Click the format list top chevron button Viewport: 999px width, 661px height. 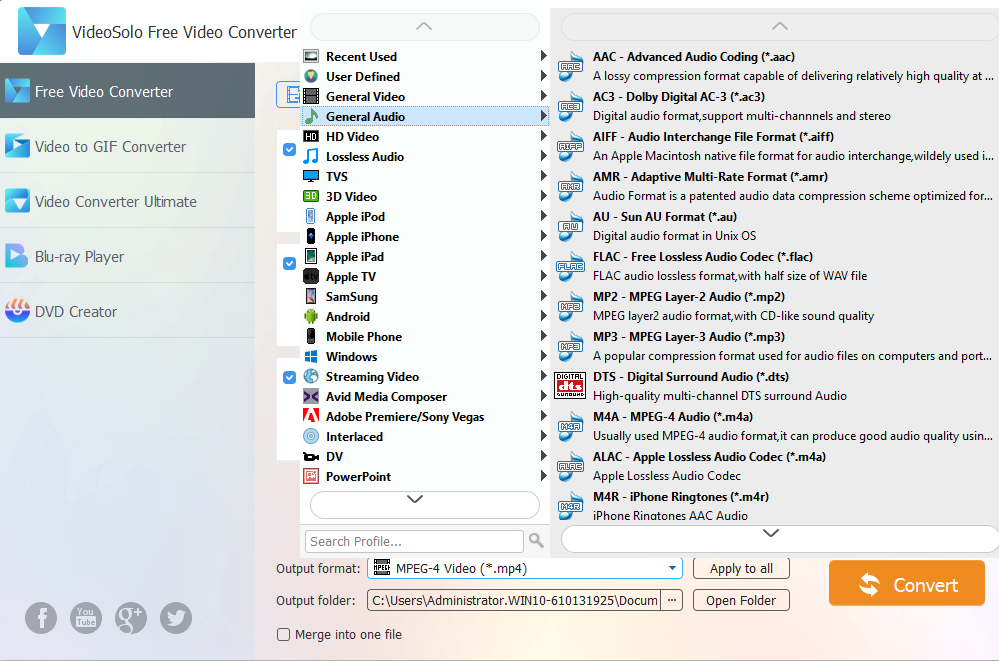pyautogui.click(x=779, y=26)
